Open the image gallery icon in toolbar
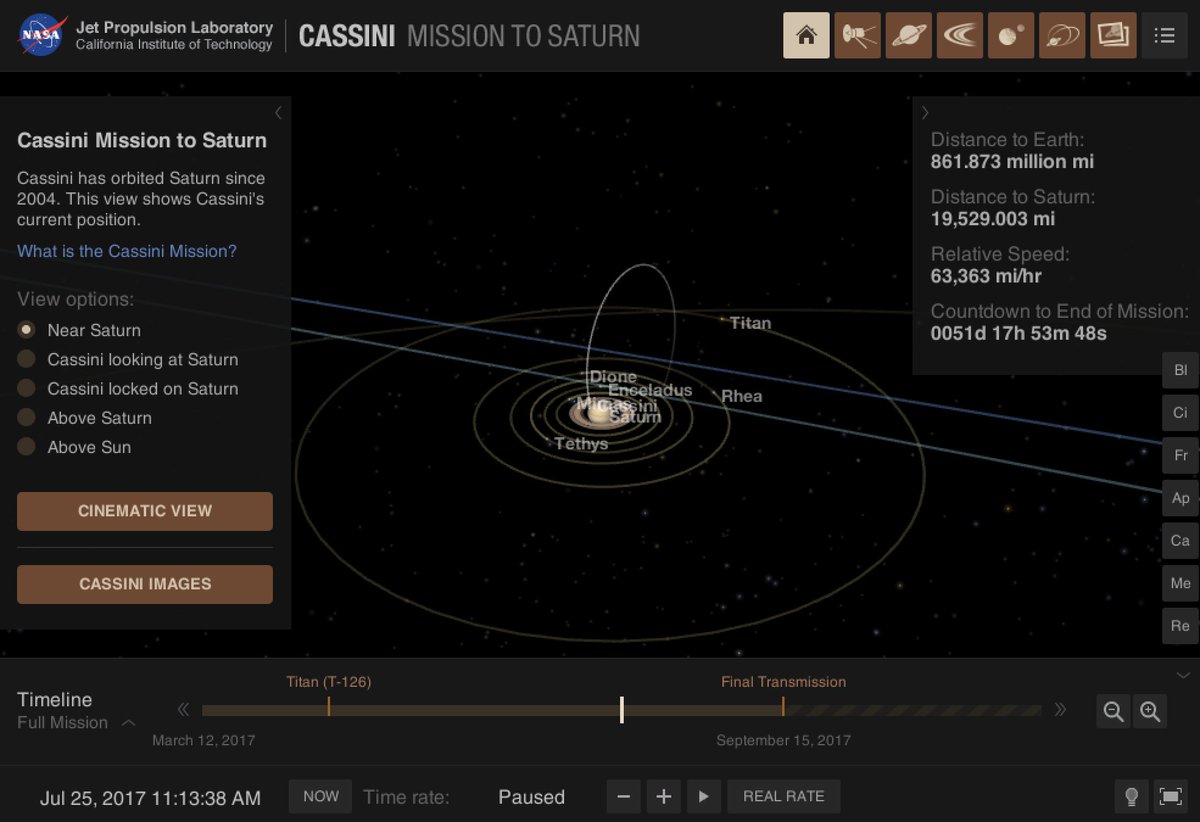The height and width of the screenshot is (822, 1200). pyautogui.click(x=1113, y=36)
